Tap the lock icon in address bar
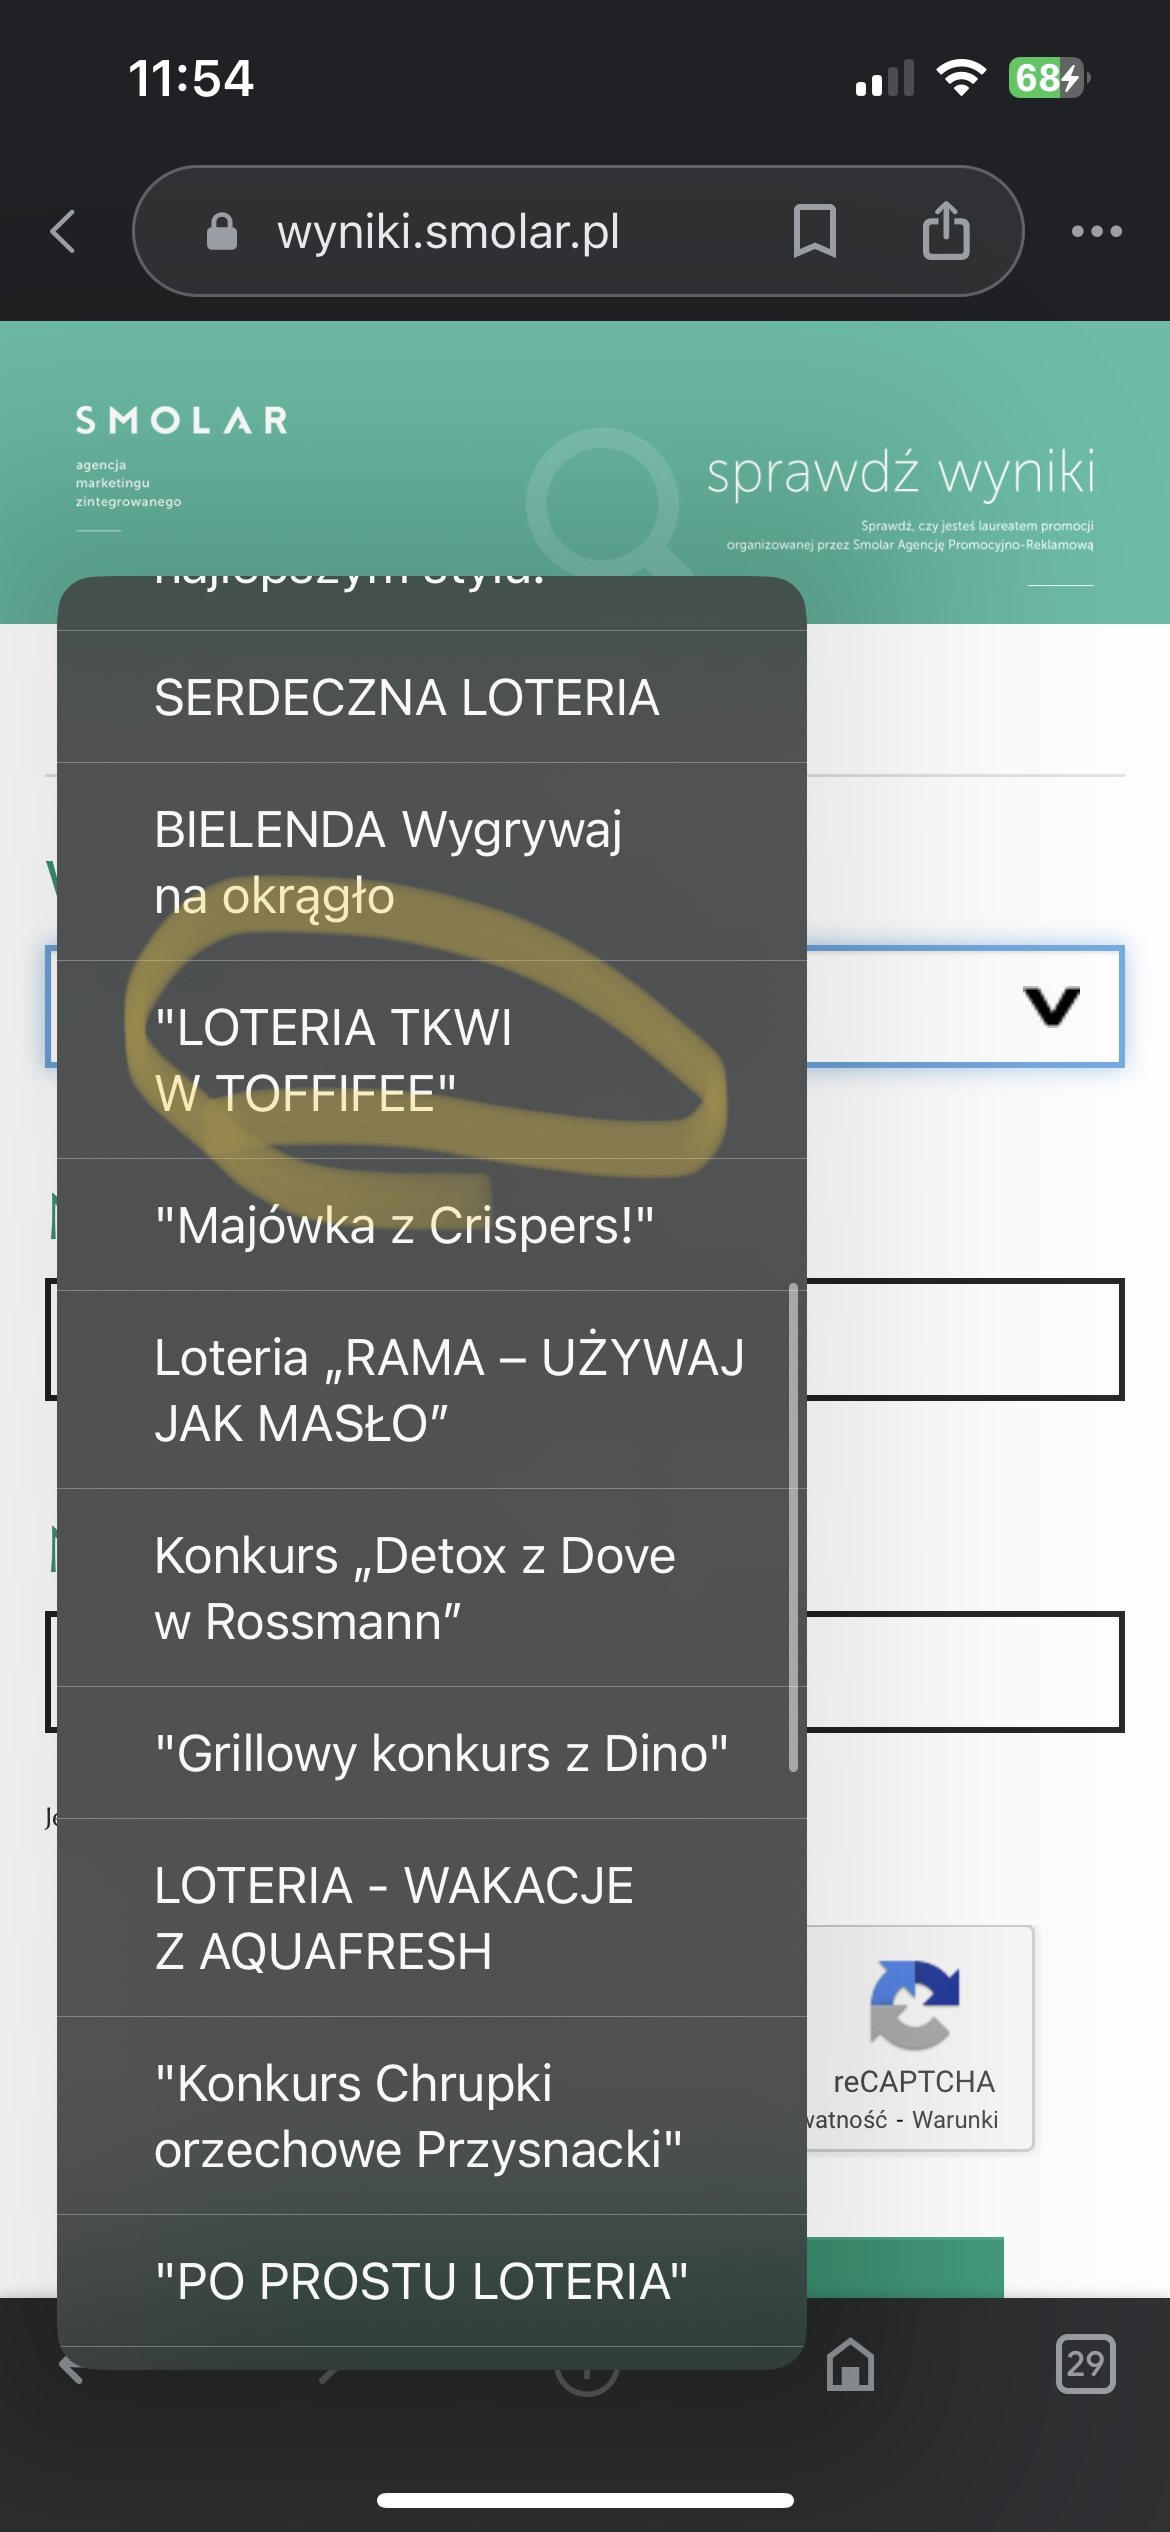Image resolution: width=1170 pixels, height=2532 pixels. pos(221,232)
